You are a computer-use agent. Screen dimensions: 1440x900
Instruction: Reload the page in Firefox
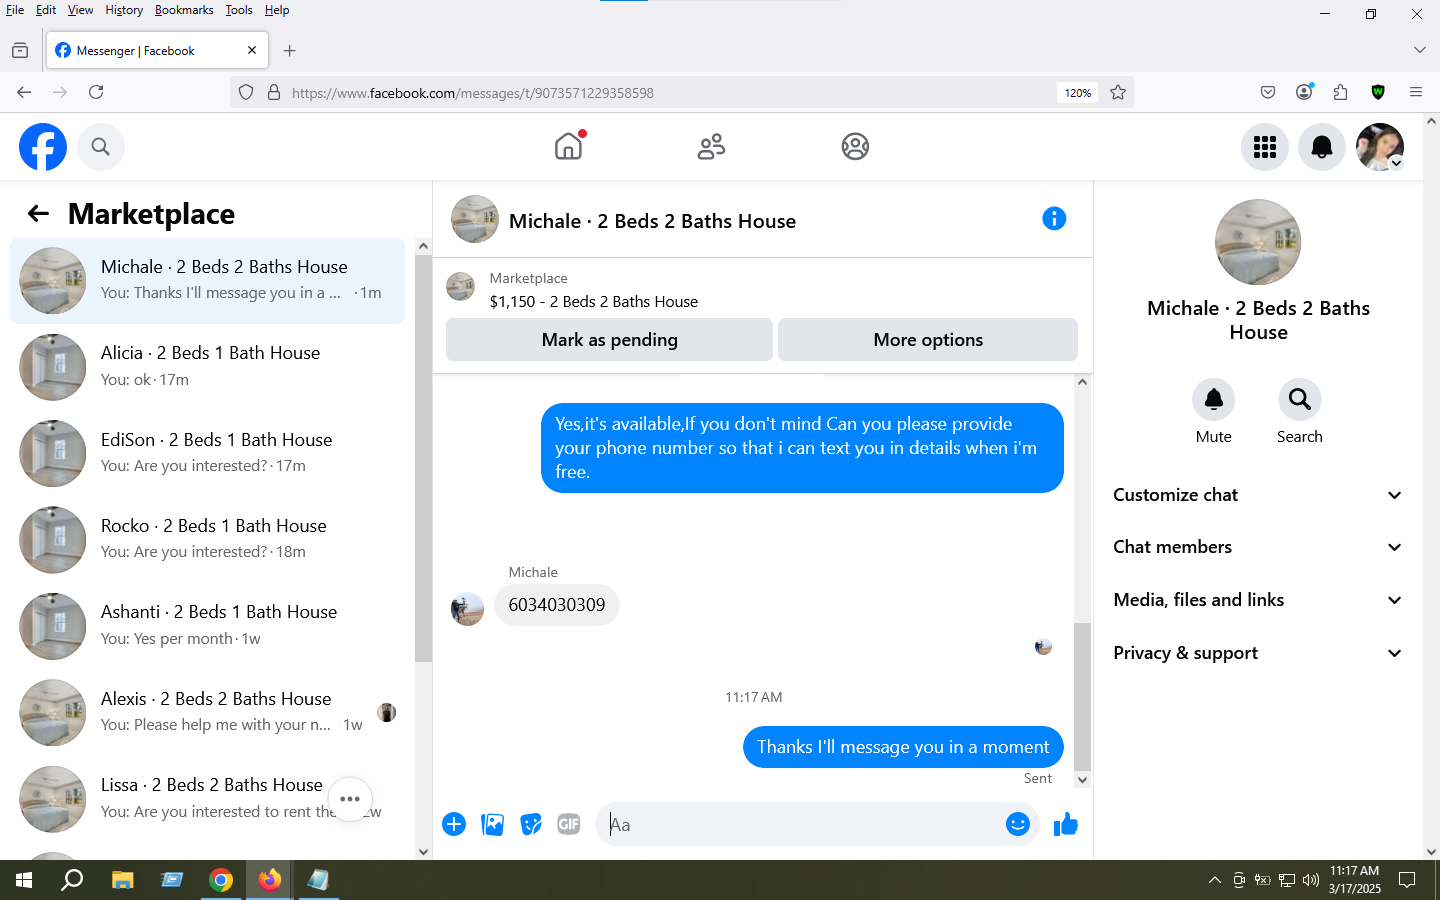click(x=96, y=92)
